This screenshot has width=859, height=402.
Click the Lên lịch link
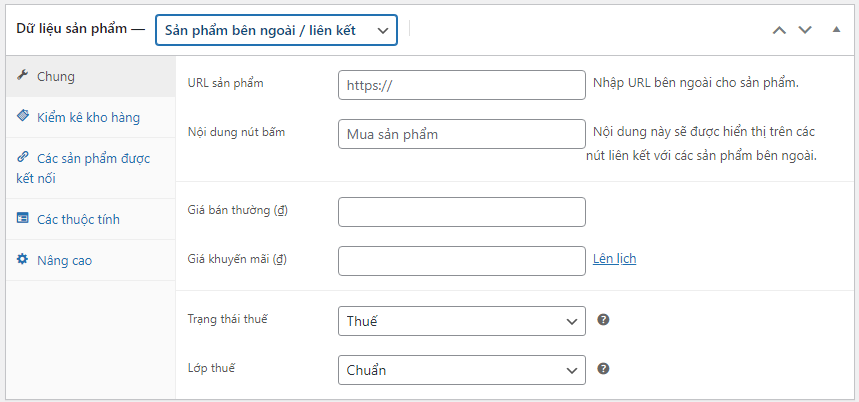pyautogui.click(x=614, y=259)
